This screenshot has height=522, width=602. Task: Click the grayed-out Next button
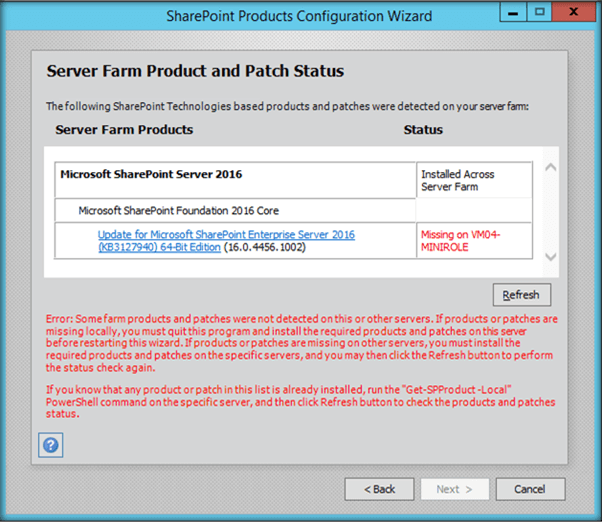click(x=455, y=489)
